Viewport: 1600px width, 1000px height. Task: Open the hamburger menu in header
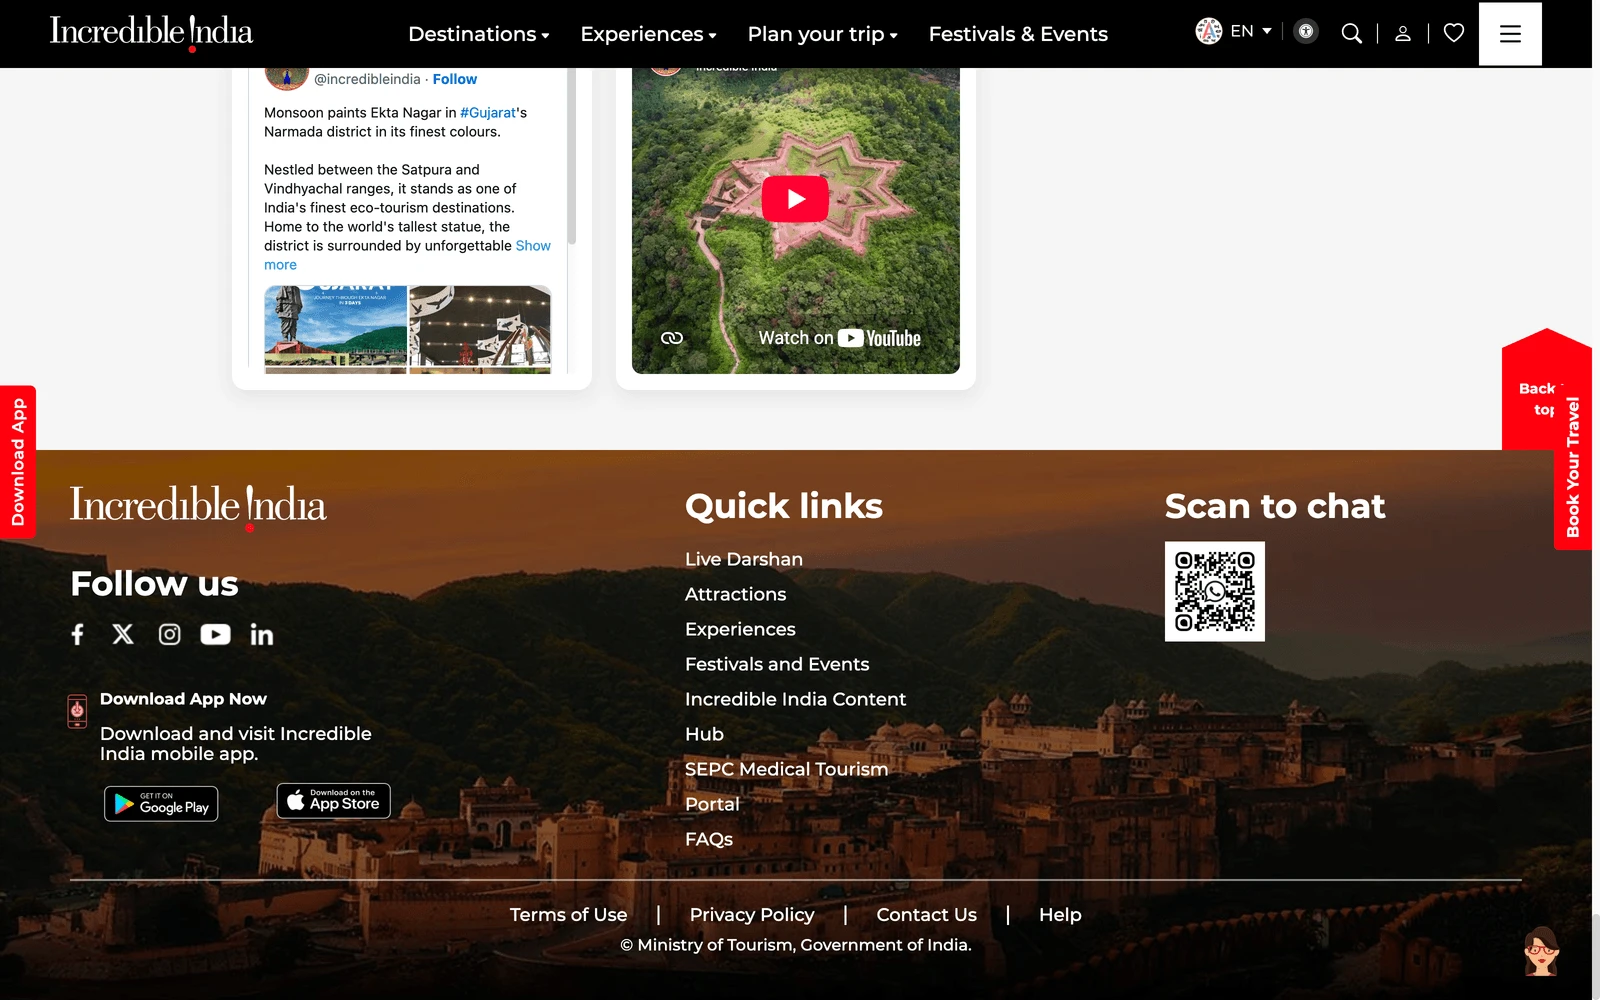point(1510,34)
